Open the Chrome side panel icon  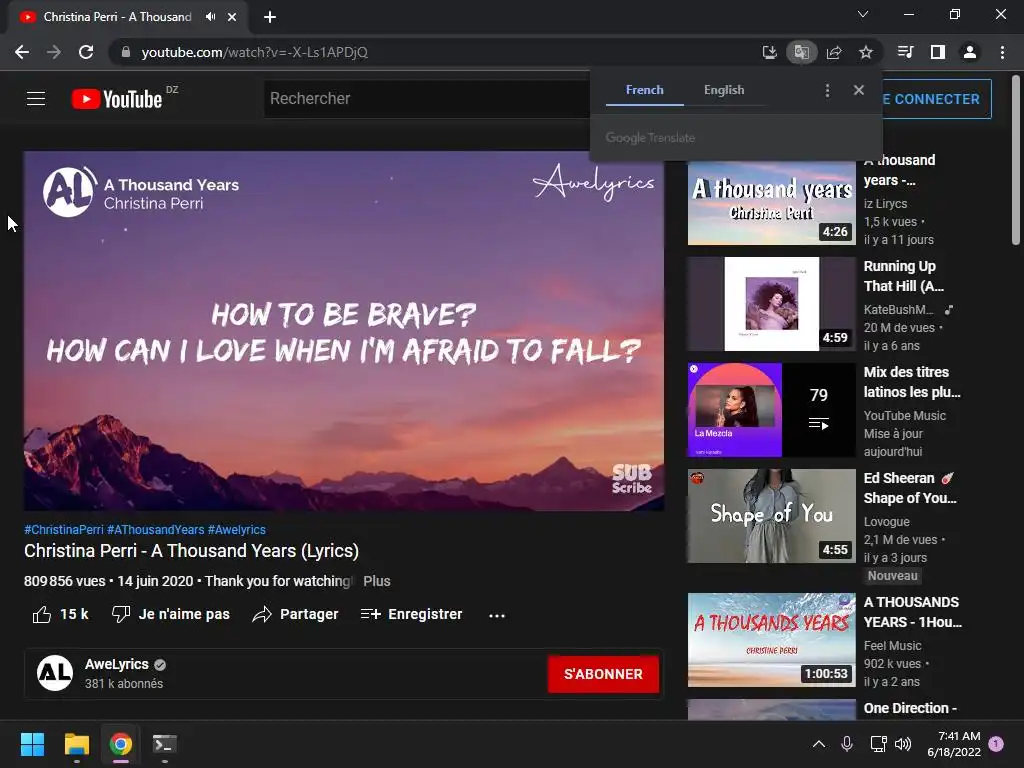click(x=938, y=52)
